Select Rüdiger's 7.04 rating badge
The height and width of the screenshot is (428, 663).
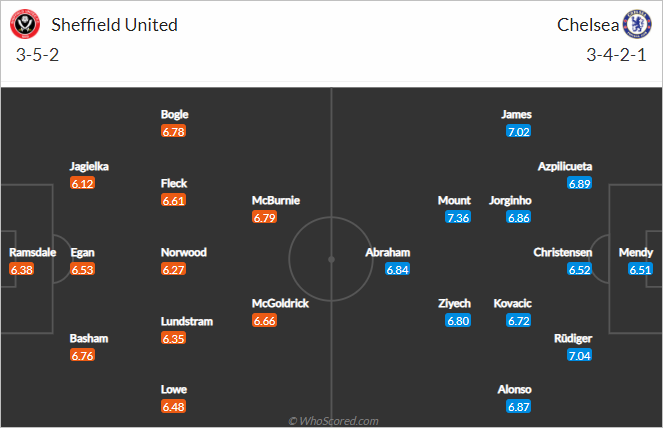(x=579, y=355)
